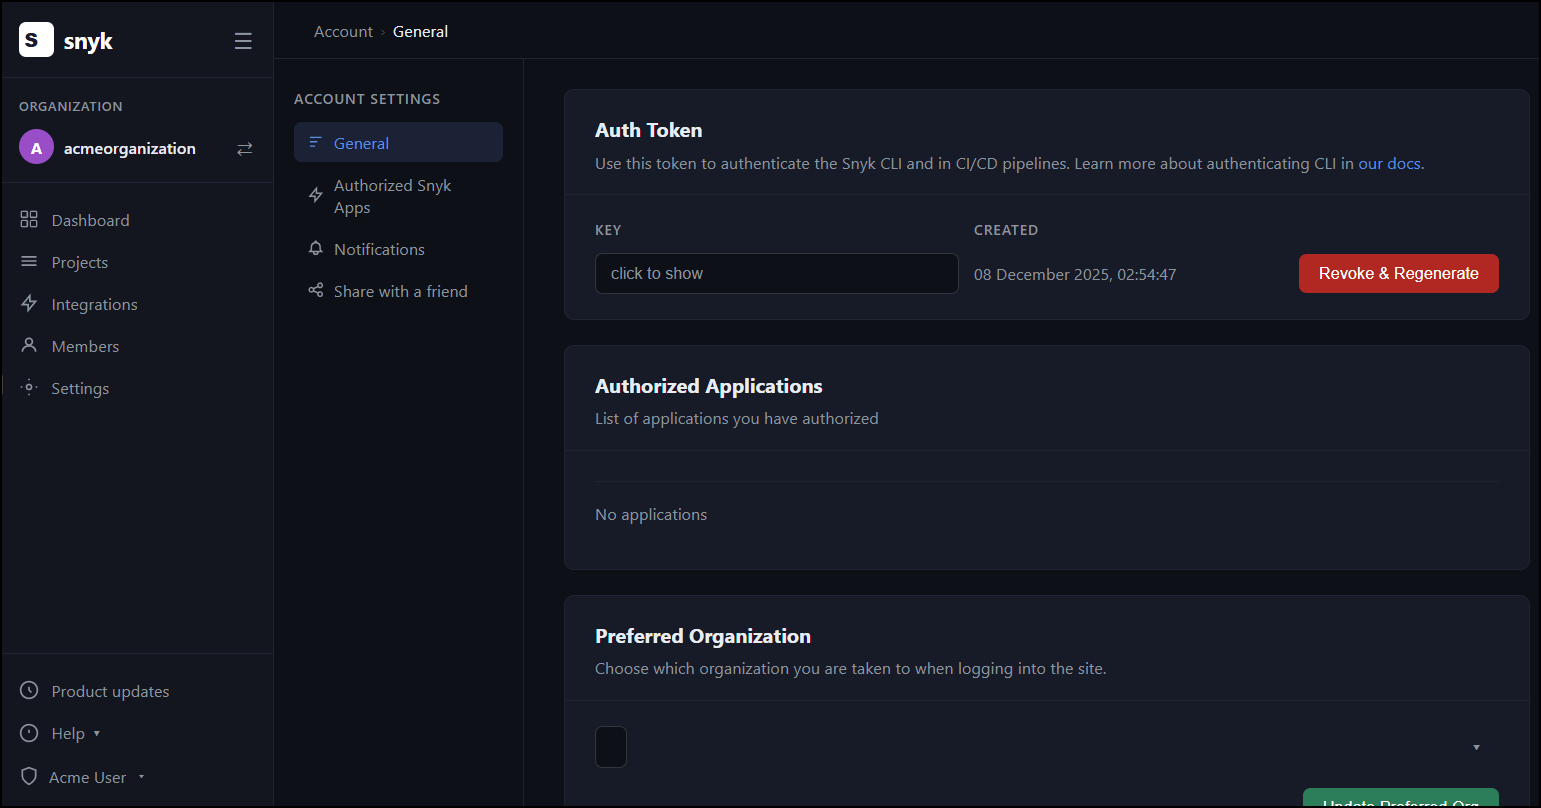The image size is (1541, 808).
Task: Click the key field to show token
Action: coord(776,273)
